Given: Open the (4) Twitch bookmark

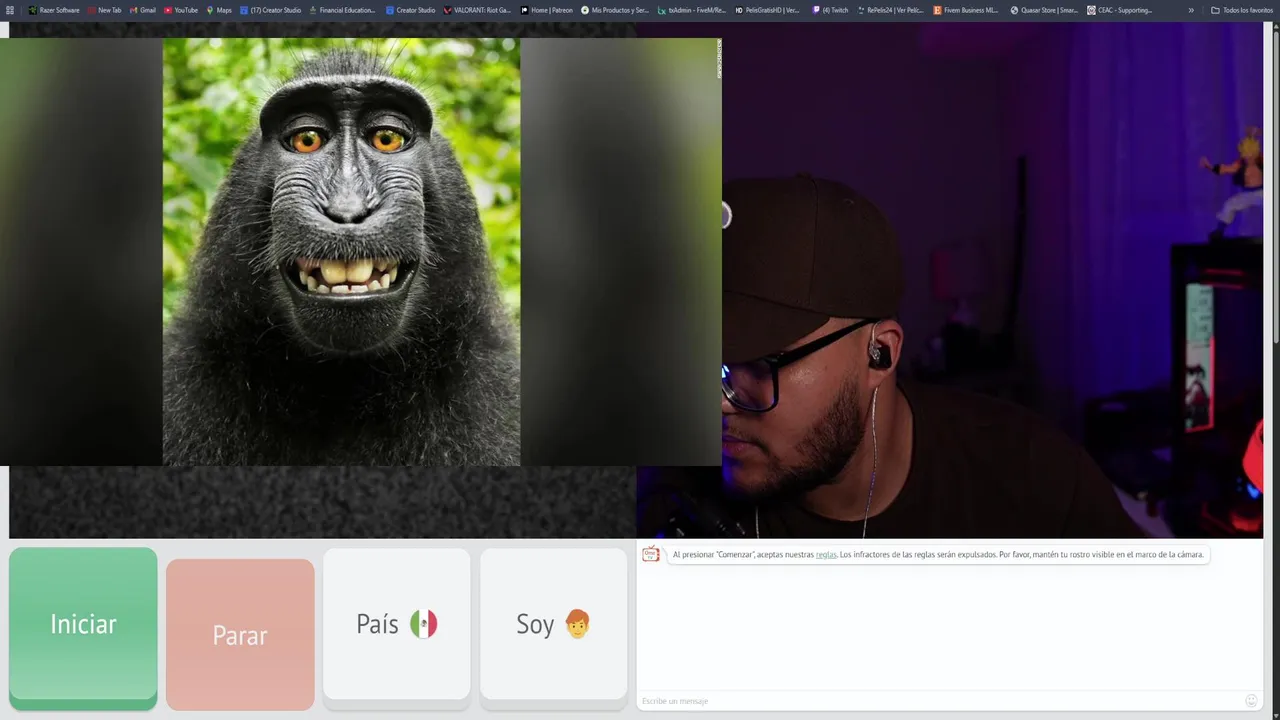Looking at the screenshot, I should (830, 10).
